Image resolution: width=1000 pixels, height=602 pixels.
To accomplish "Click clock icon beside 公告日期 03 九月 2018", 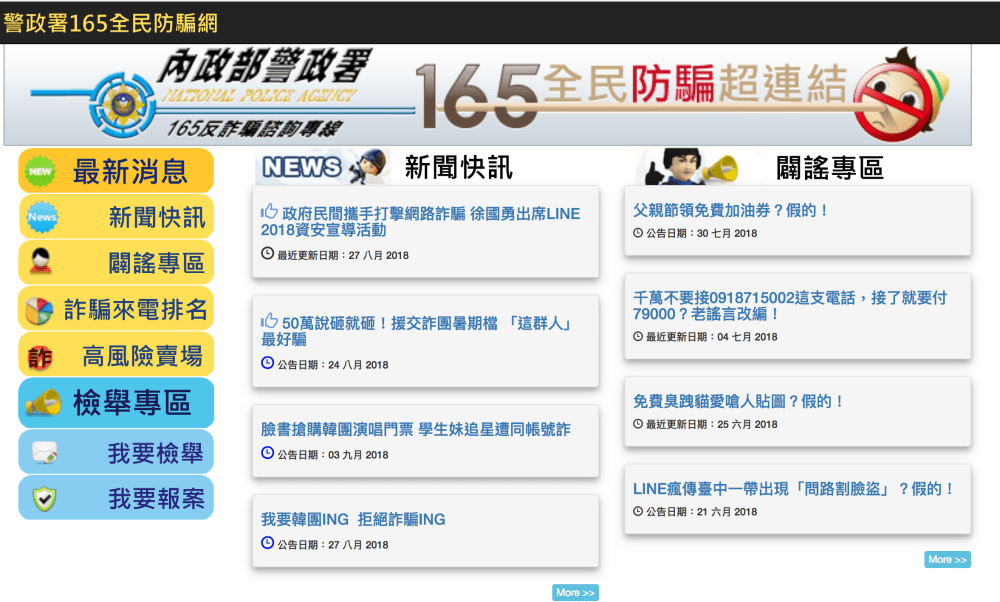I will click(267, 453).
